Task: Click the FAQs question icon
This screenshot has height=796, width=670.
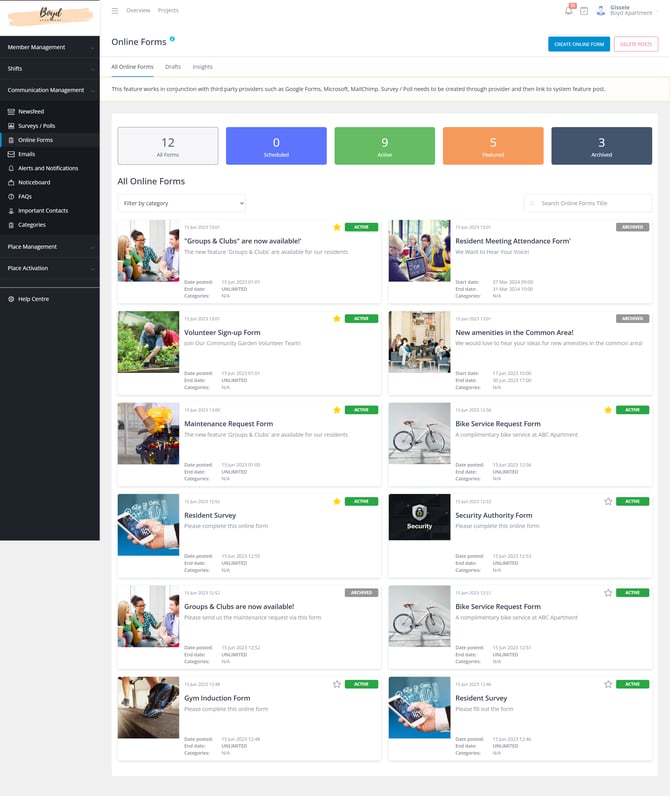Action: 11,196
